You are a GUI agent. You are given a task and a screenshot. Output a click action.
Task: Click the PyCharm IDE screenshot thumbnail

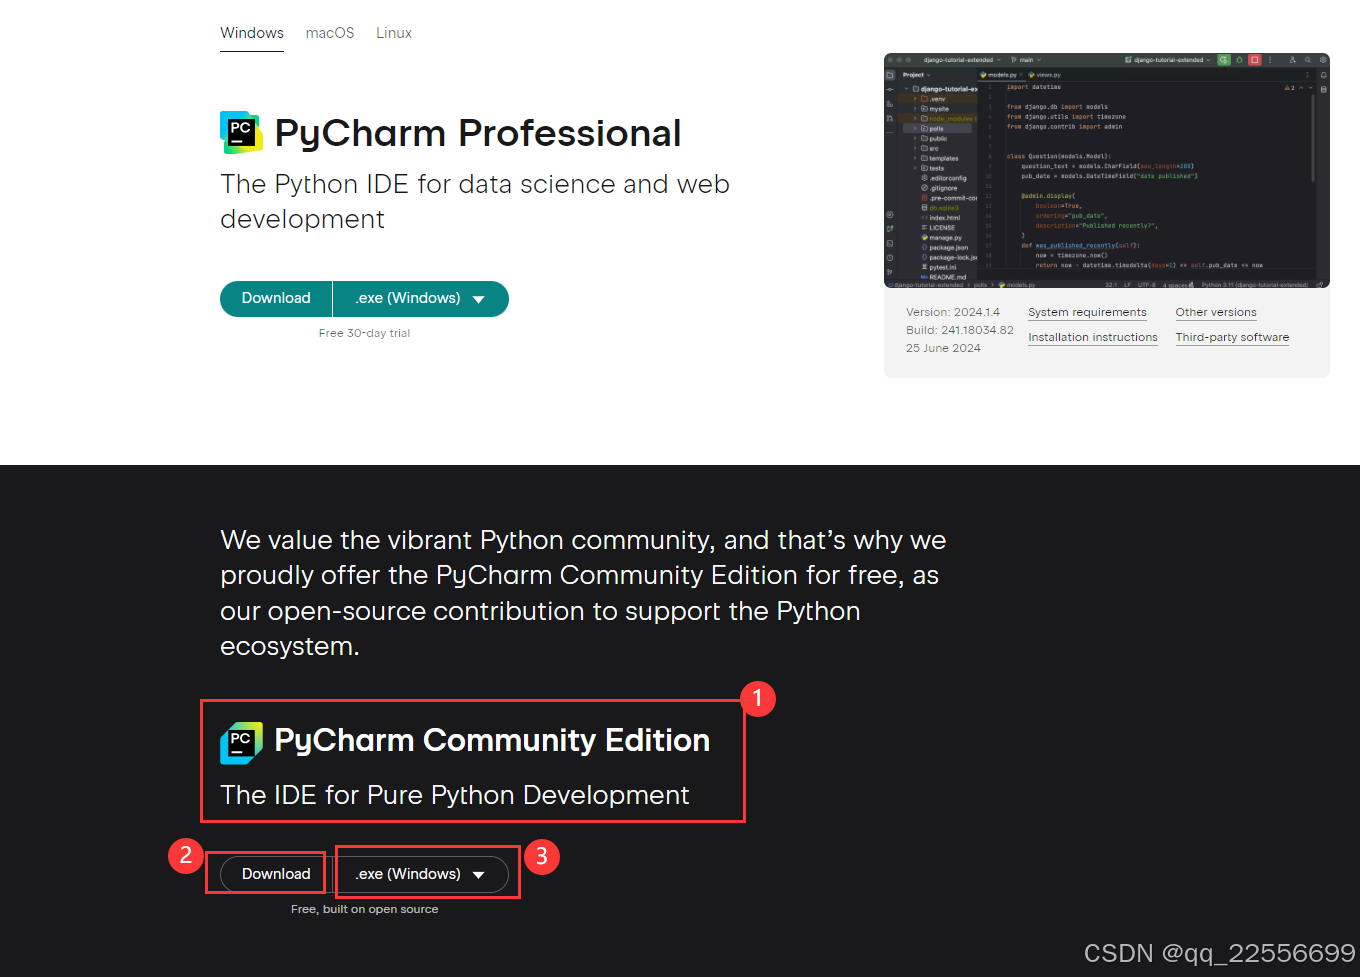point(1107,170)
